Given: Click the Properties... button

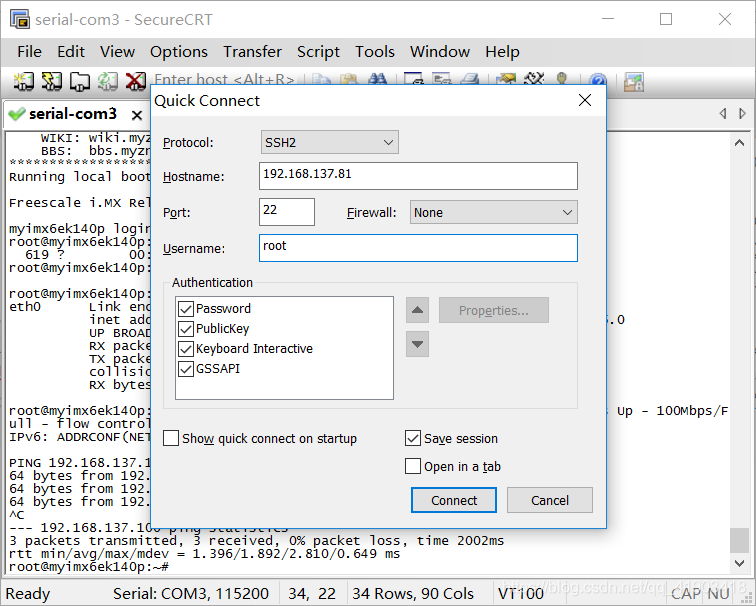Looking at the screenshot, I should [494, 310].
